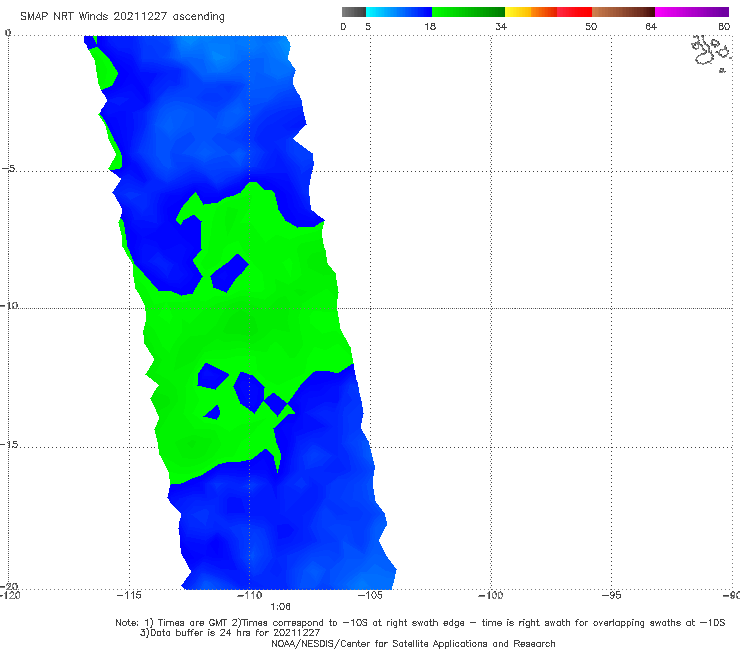Click the color bar label '5'
Viewport: 740px width, 650px height.
click(368, 26)
